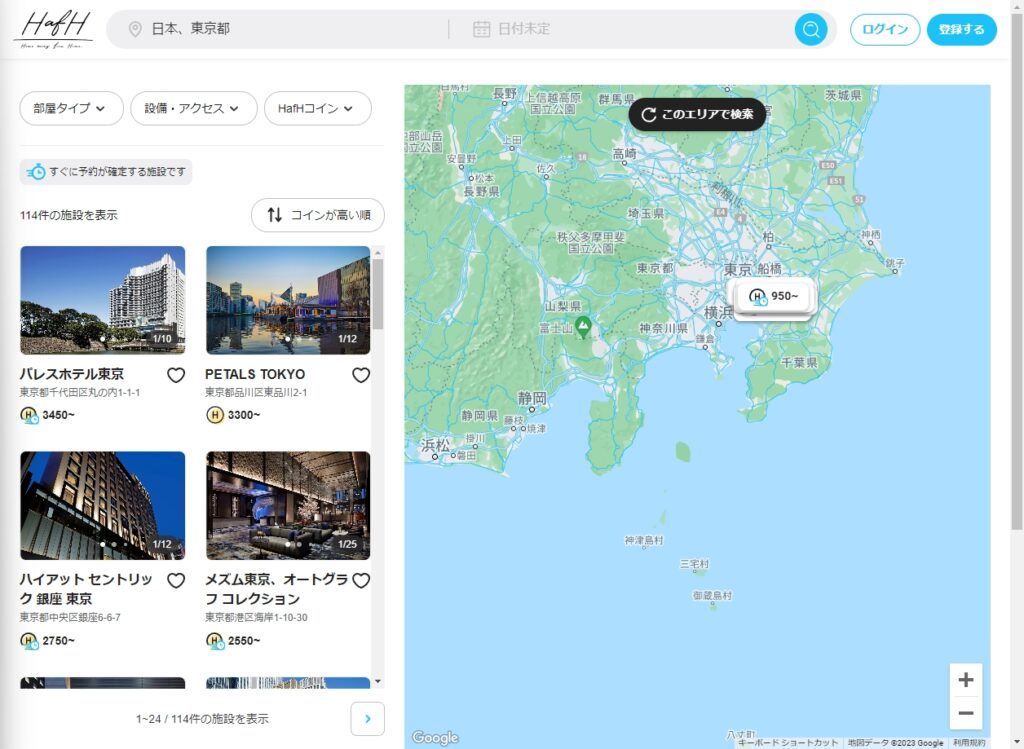Click the ログイン button
Image resolution: width=1024 pixels, height=749 pixels.
(x=885, y=29)
